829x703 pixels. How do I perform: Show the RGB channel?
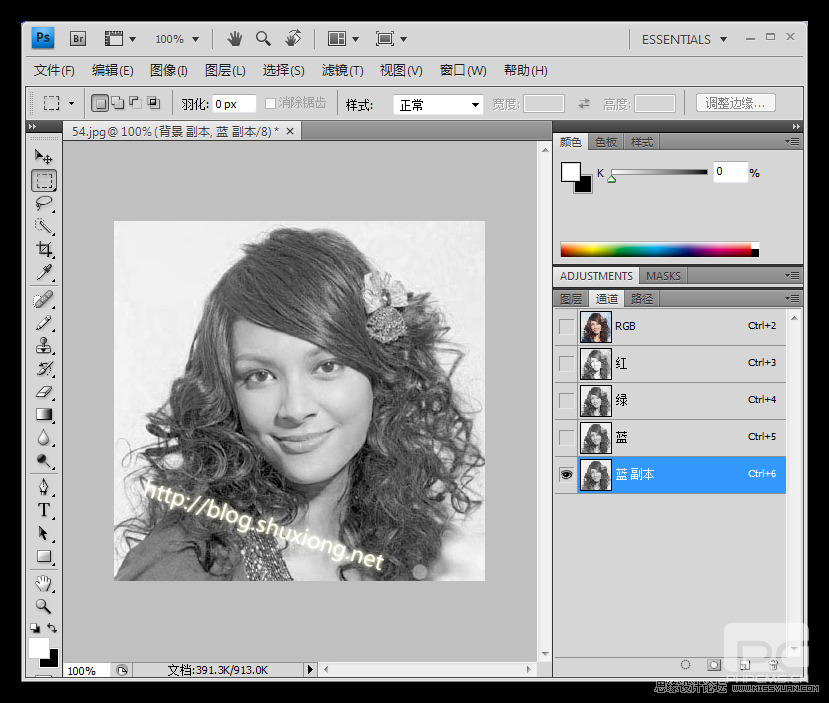point(566,327)
